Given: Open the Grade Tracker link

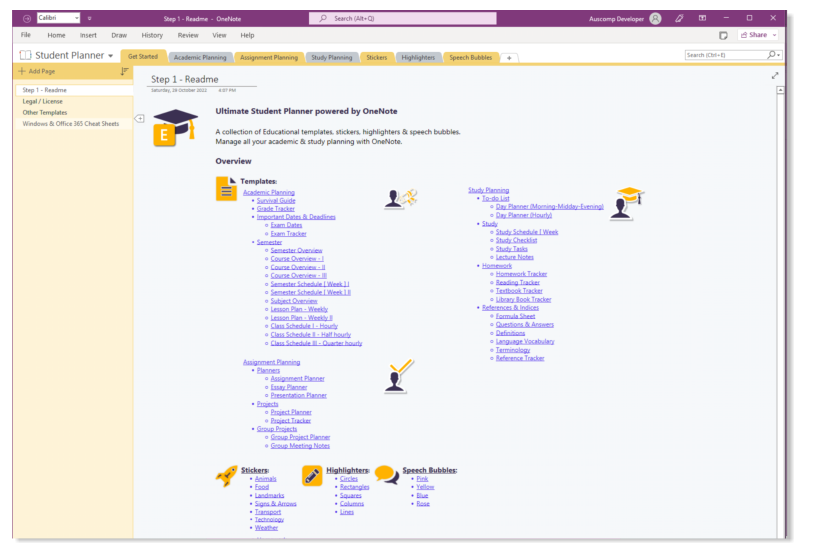Looking at the screenshot, I should (276, 209).
